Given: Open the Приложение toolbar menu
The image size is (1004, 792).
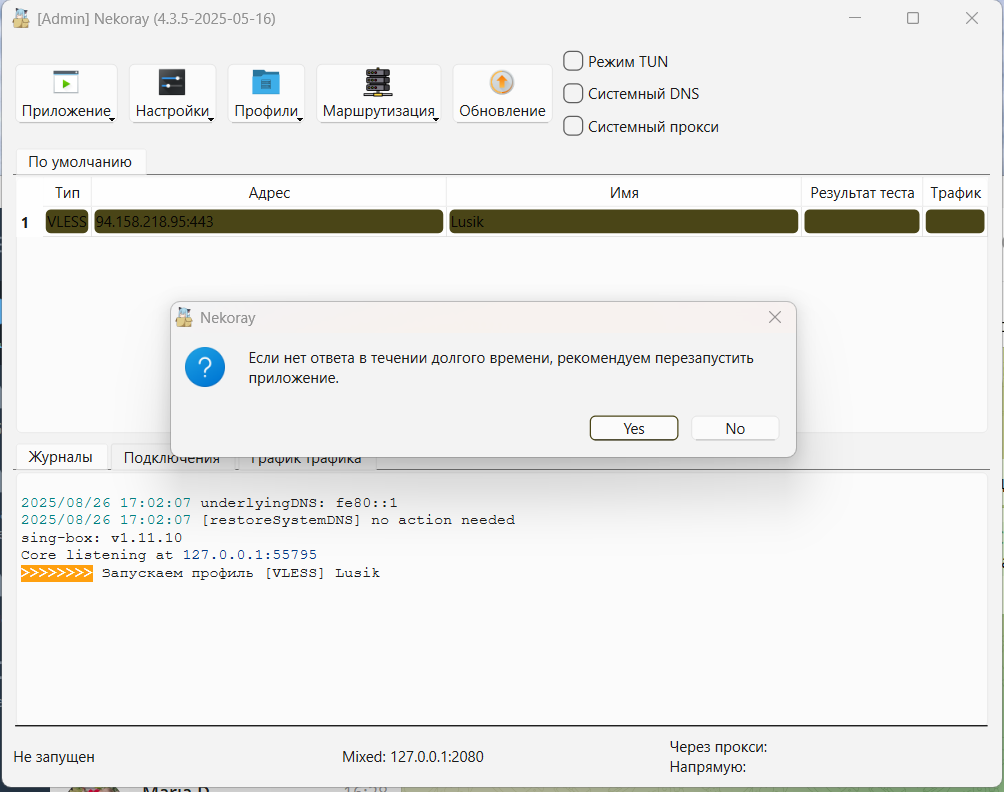Looking at the screenshot, I should click(67, 93).
